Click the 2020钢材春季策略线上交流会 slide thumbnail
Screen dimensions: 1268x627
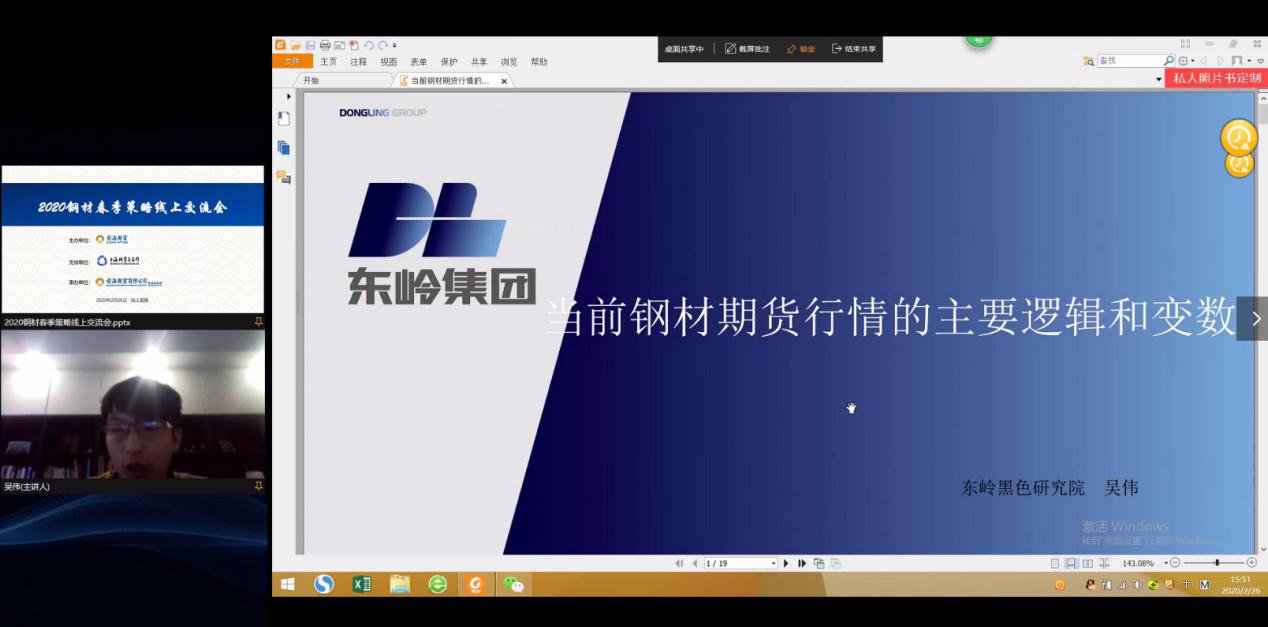[x=133, y=239]
